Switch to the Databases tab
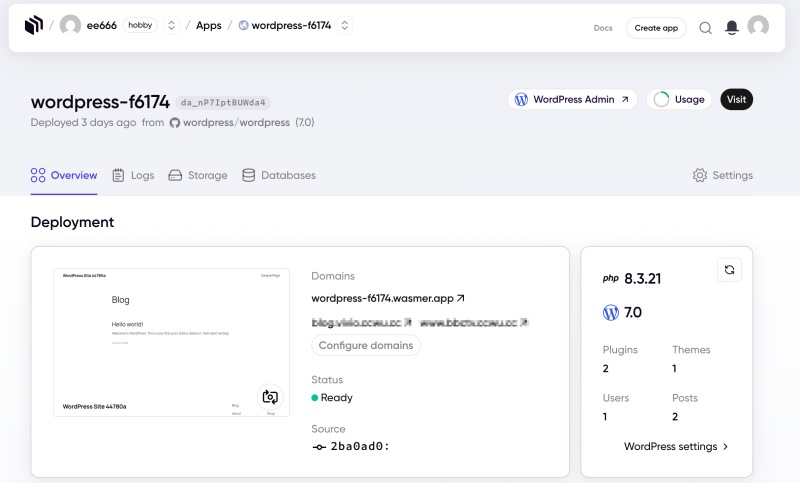The image size is (800, 483). pos(279,175)
